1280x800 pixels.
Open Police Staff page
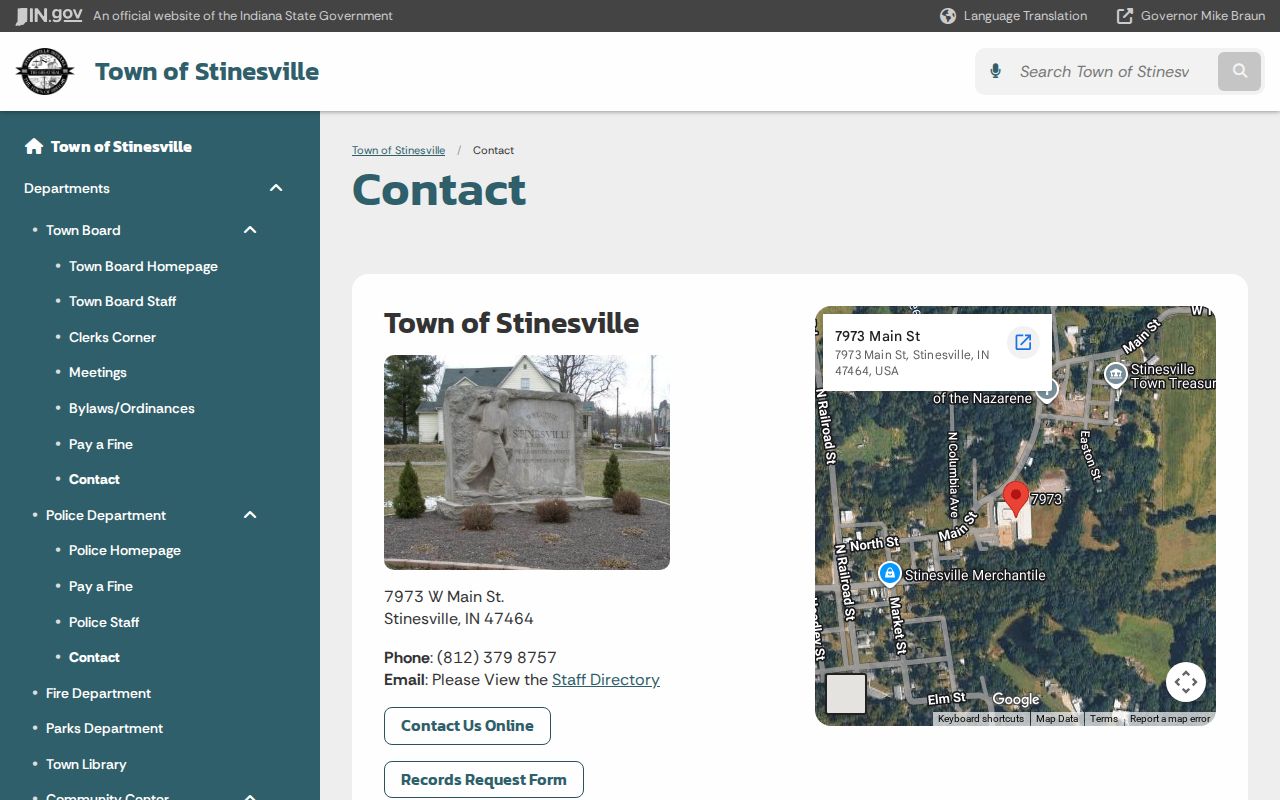click(x=104, y=622)
